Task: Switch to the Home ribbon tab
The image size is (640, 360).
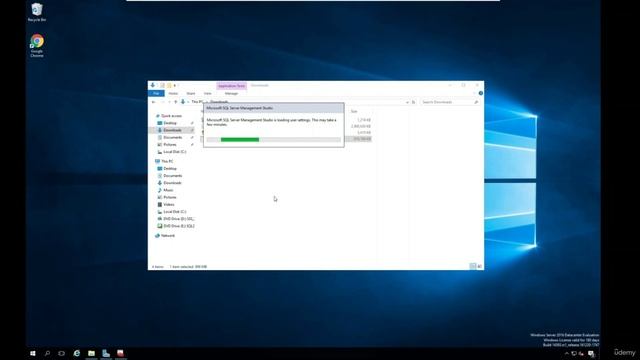Action: point(173,93)
